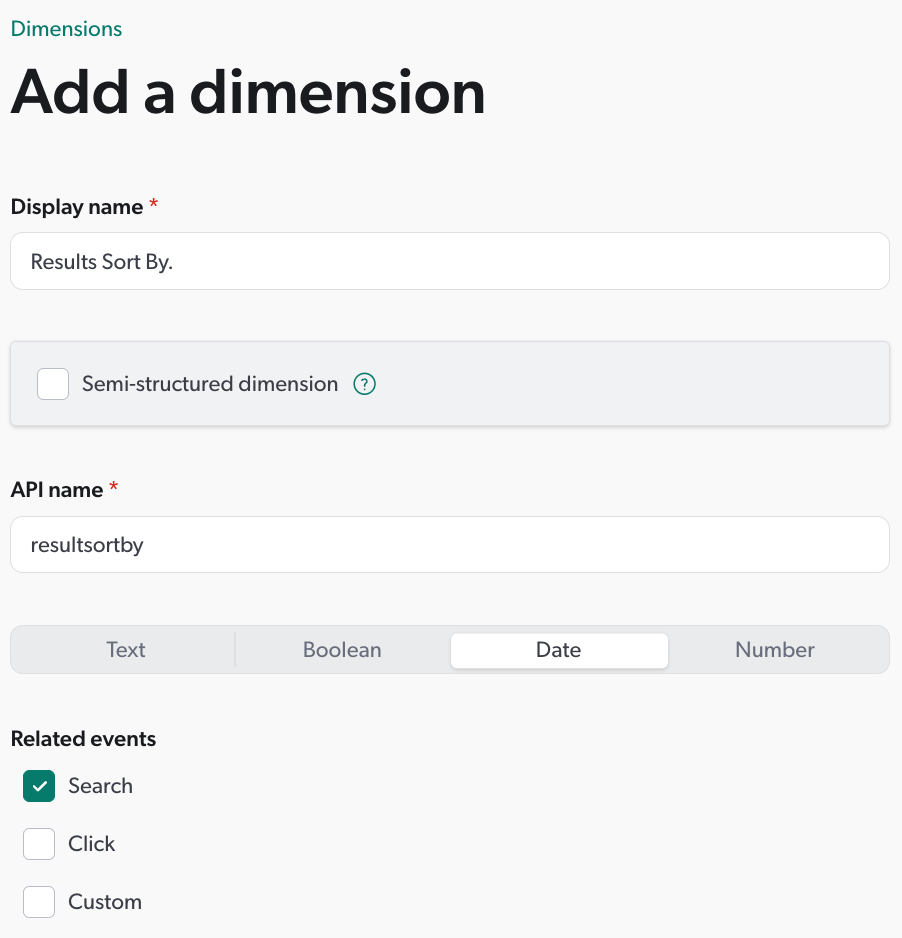Click inside the Display name field
Screen dimensions: 902x938
tap(450, 261)
